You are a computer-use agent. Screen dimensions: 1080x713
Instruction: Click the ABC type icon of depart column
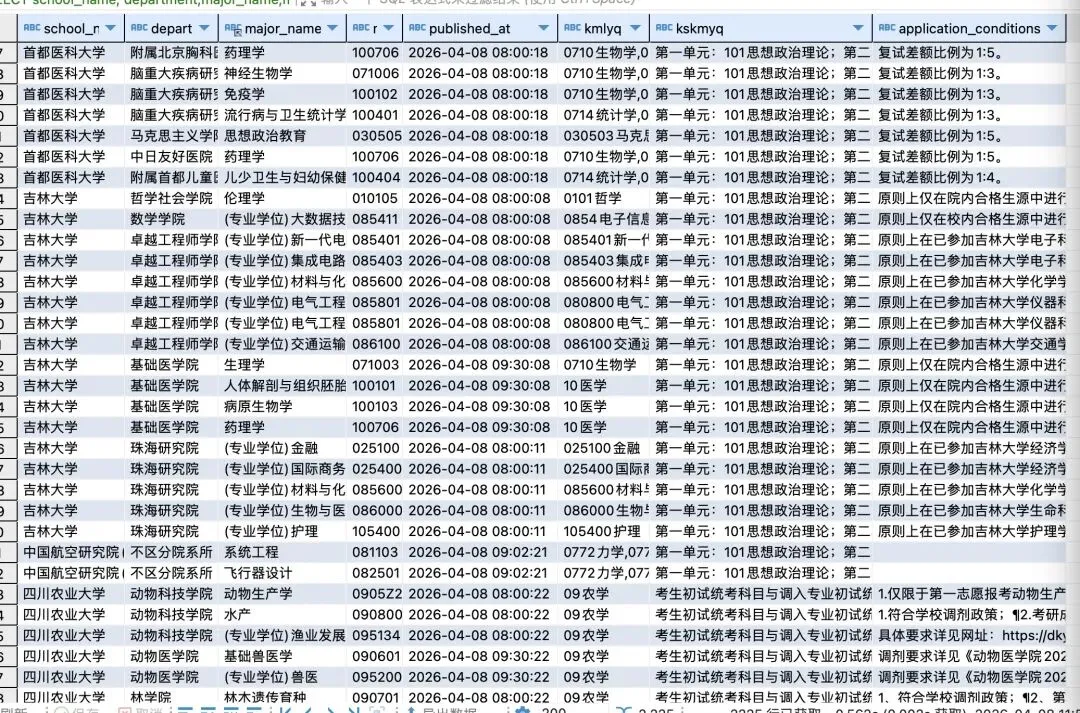pos(139,28)
